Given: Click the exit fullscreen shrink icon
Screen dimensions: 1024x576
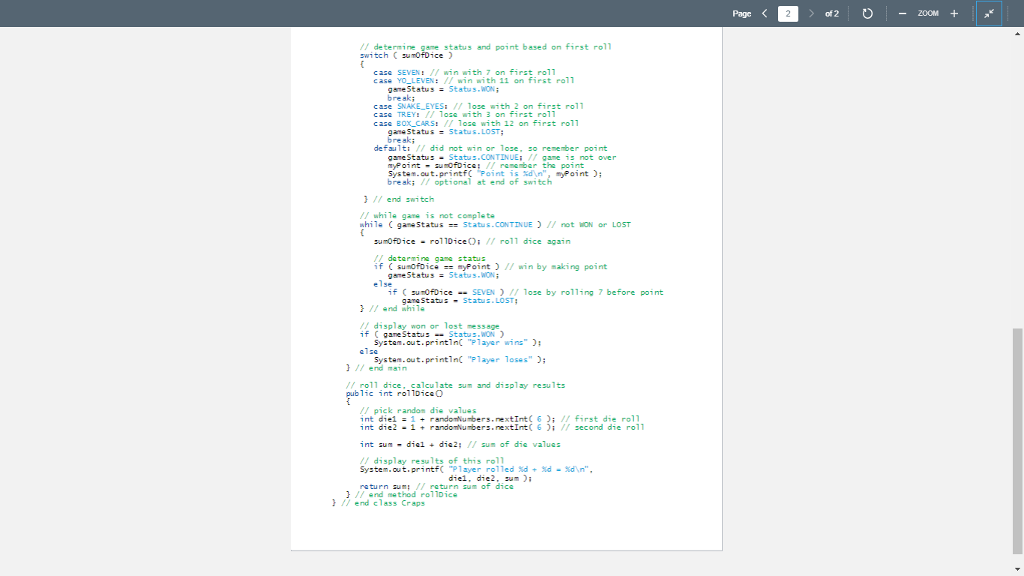Looking at the screenshot, I should [x=988, y=13].
